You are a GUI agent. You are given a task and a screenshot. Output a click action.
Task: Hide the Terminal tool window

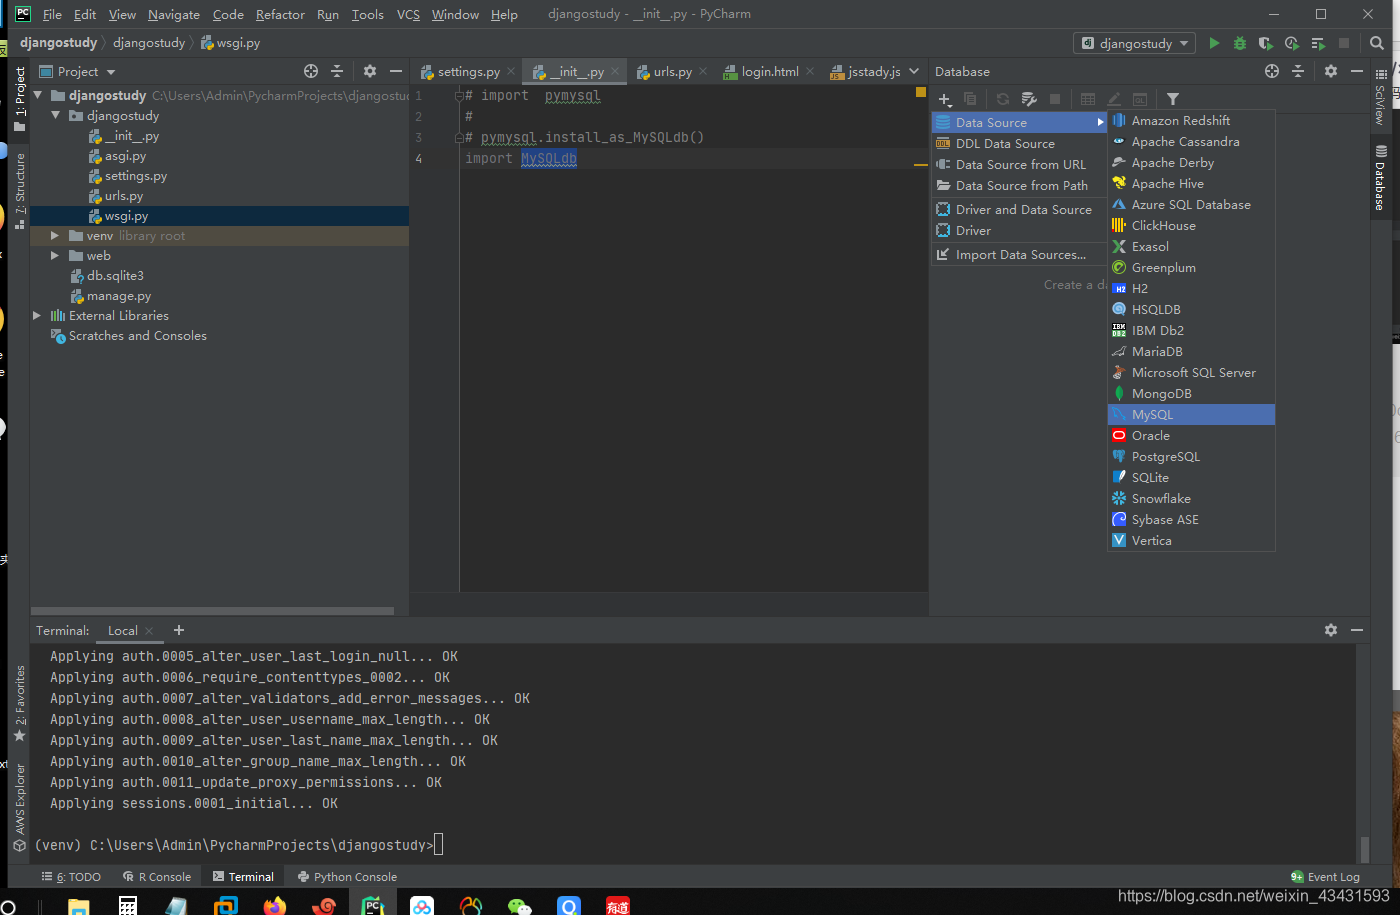[x=1357, y=630]
